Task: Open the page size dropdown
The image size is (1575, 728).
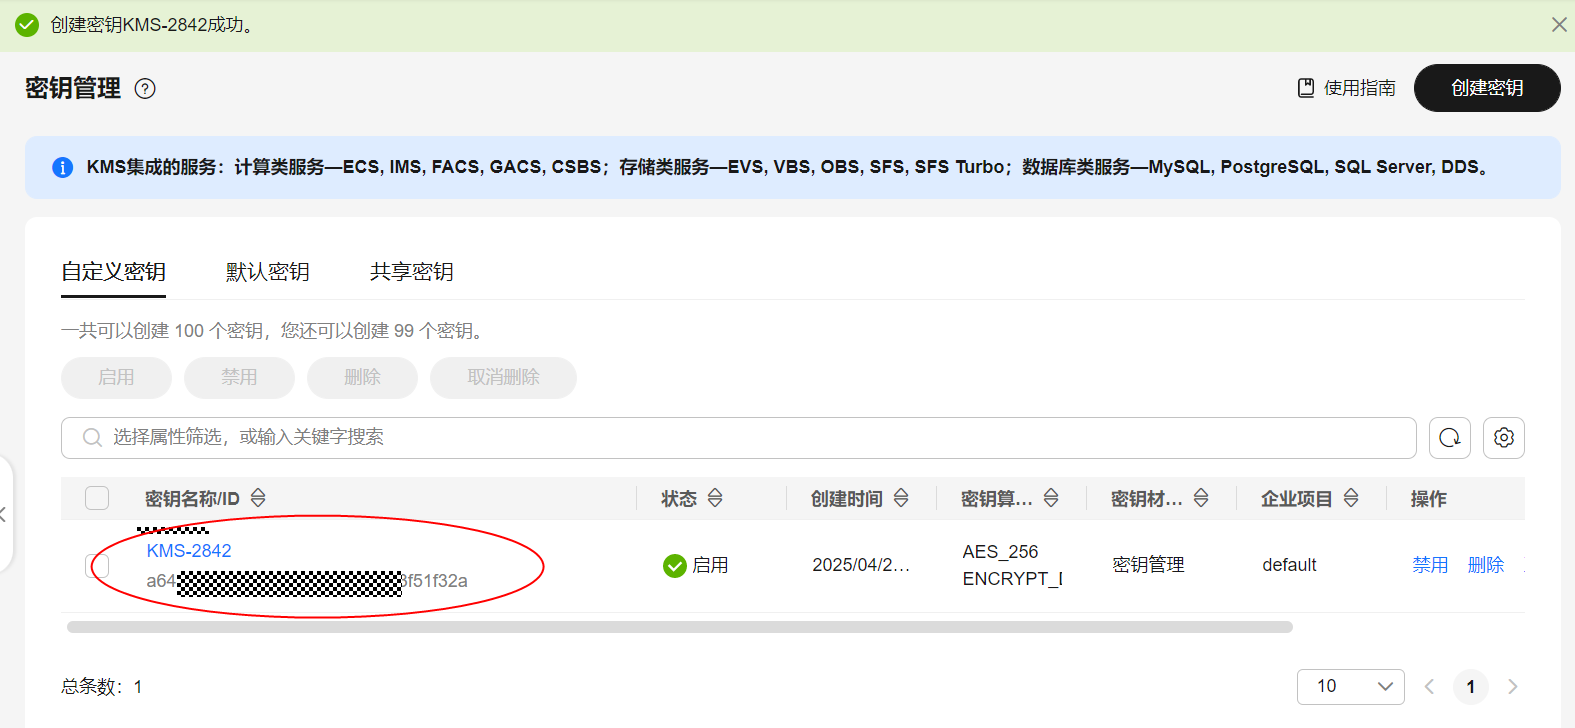Action: coord(1351,687)
